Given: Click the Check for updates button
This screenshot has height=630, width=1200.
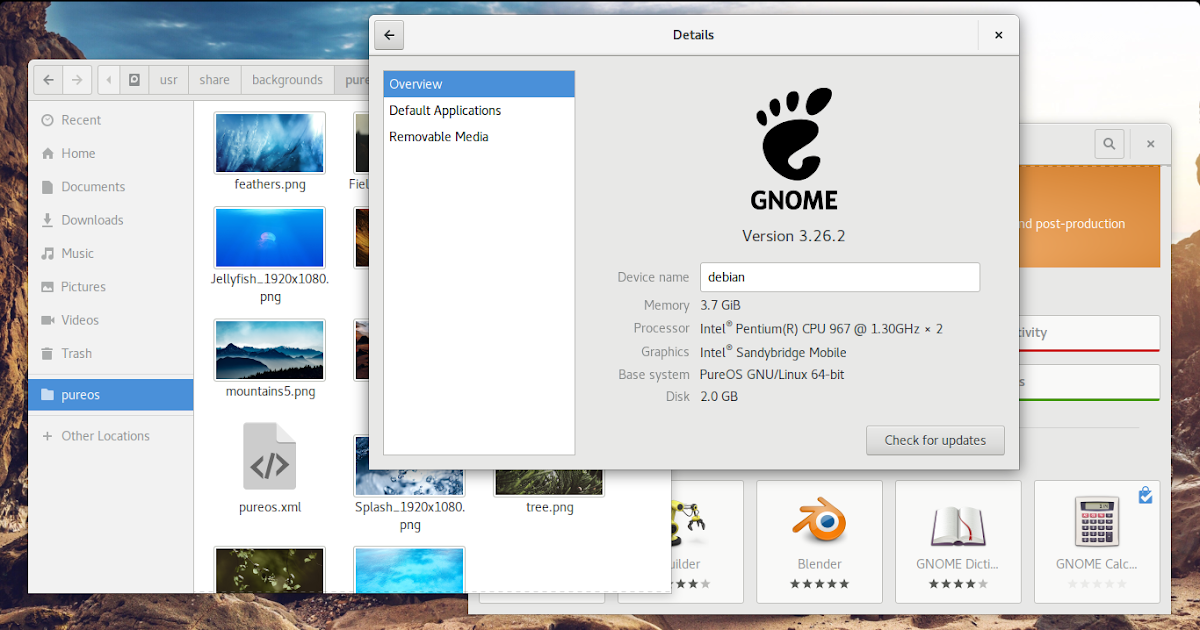Looking at the screenshot, I should click(935, 440).
